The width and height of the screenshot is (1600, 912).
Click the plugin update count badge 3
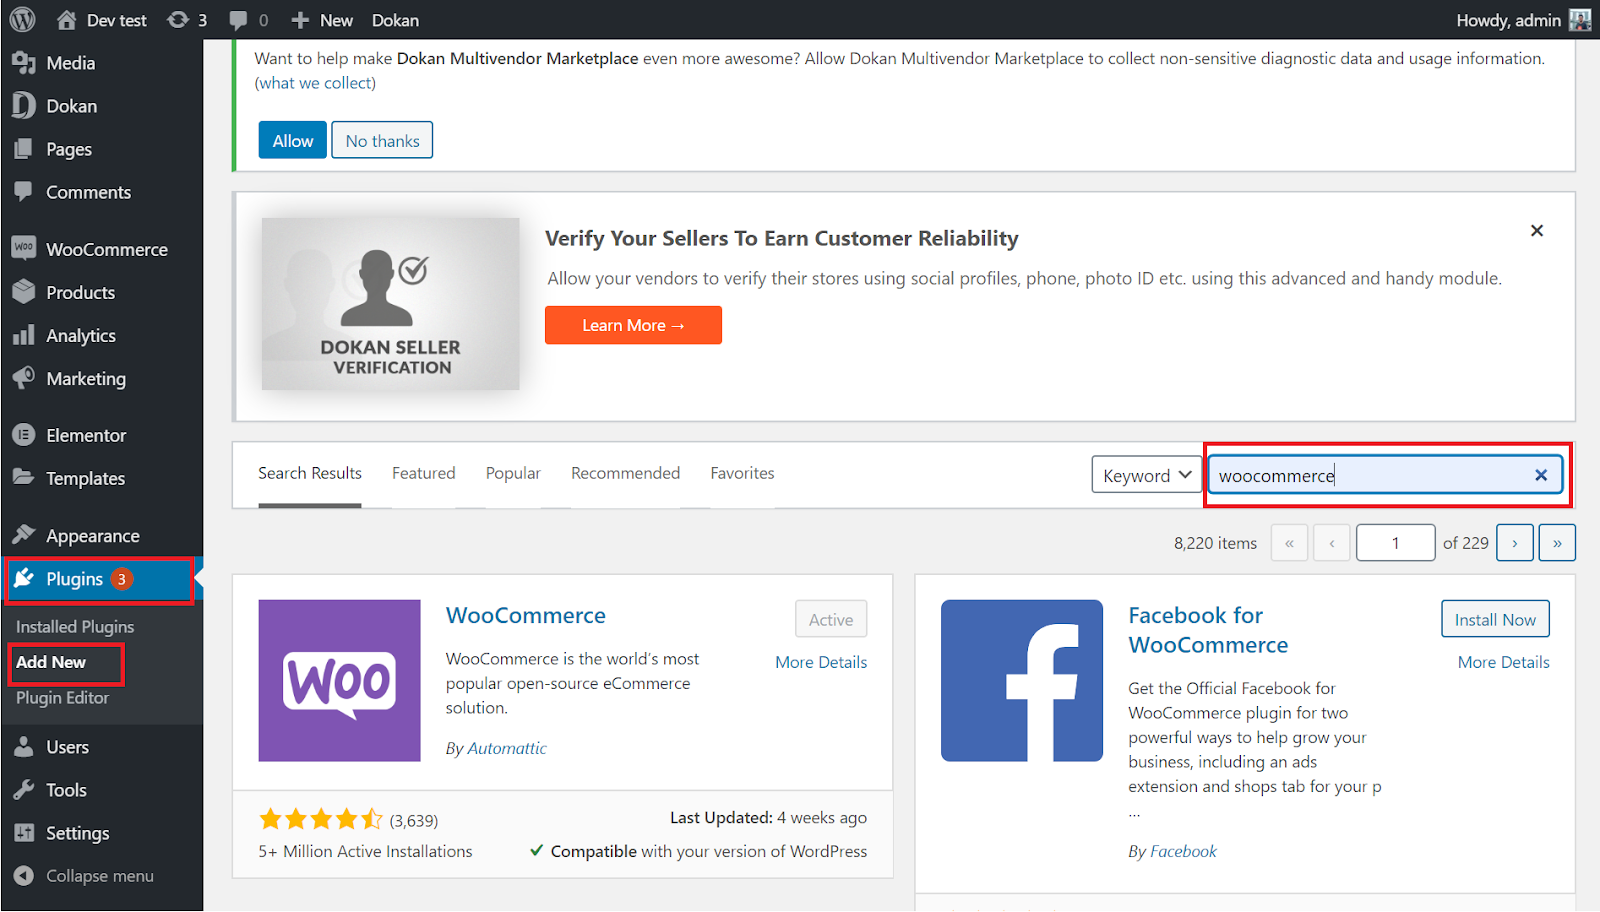pos(122,579)
